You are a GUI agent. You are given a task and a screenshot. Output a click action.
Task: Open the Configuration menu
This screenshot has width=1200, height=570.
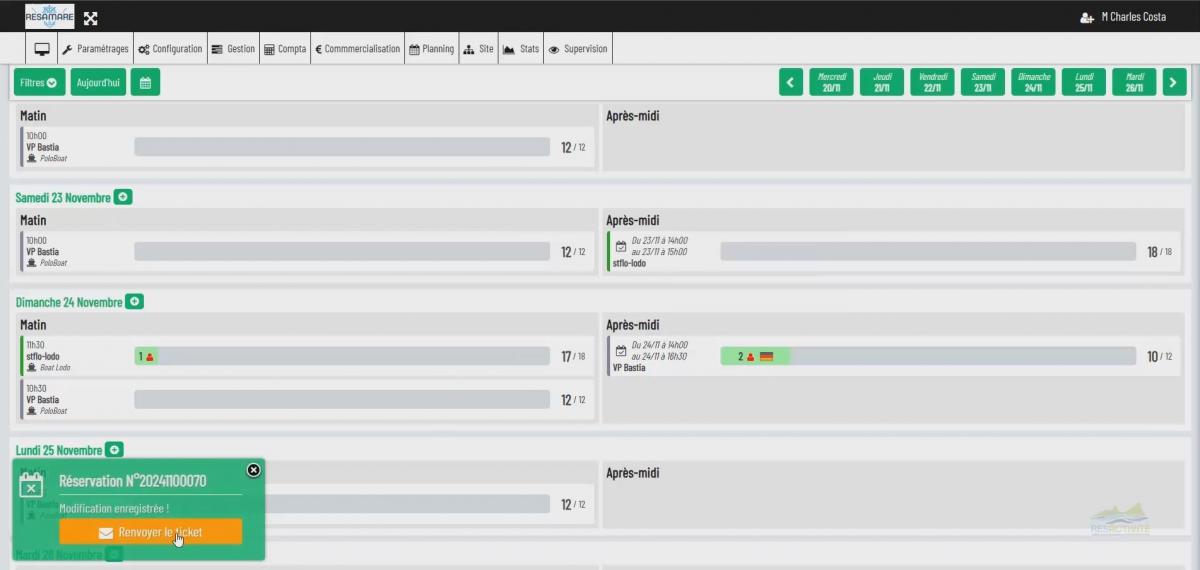click(x=170, y=49)
